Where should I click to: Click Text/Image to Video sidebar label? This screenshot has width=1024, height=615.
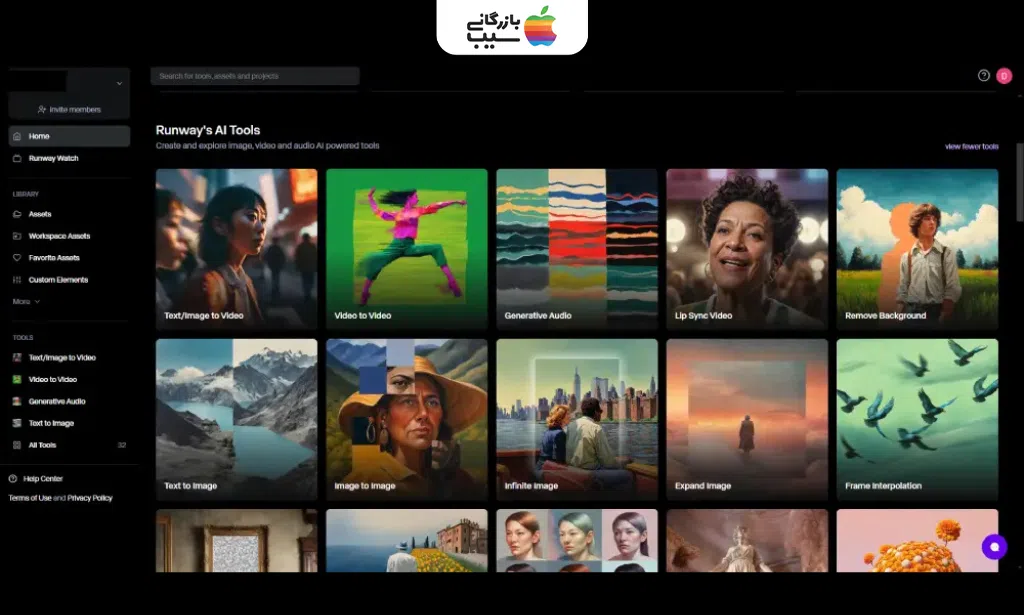(x=62, y=357)
